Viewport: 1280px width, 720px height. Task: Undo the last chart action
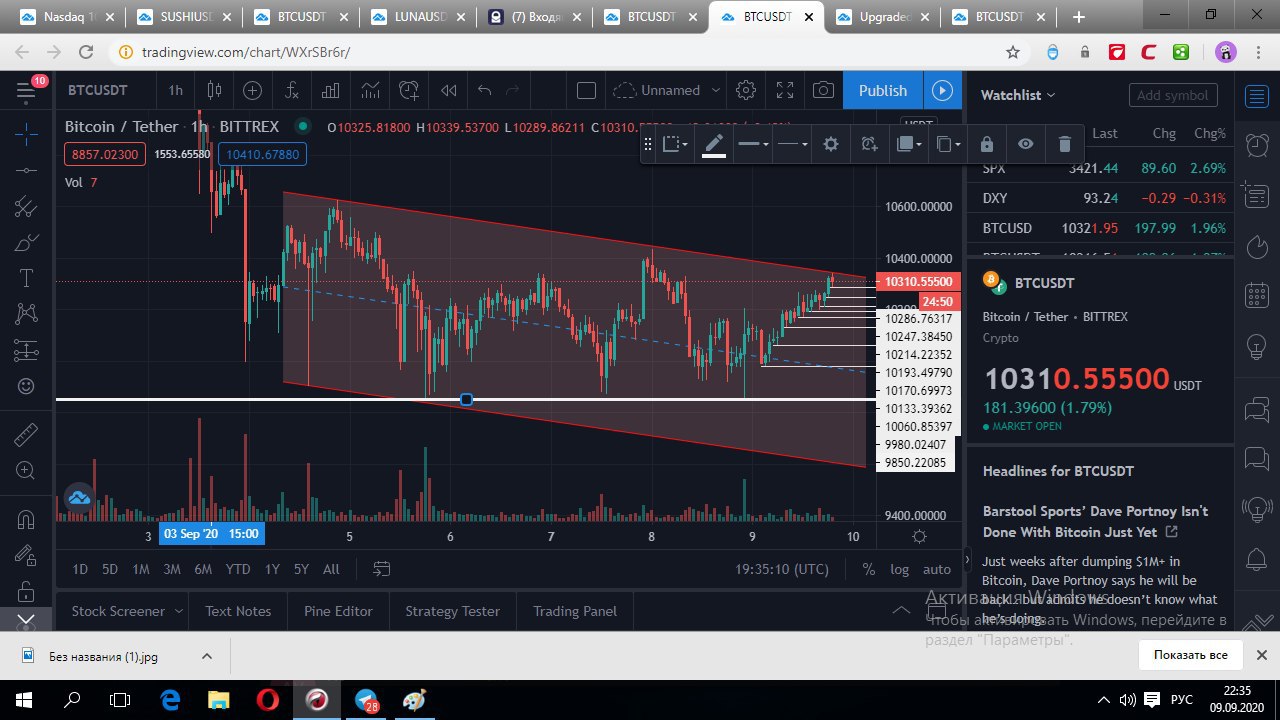(485, 90)
